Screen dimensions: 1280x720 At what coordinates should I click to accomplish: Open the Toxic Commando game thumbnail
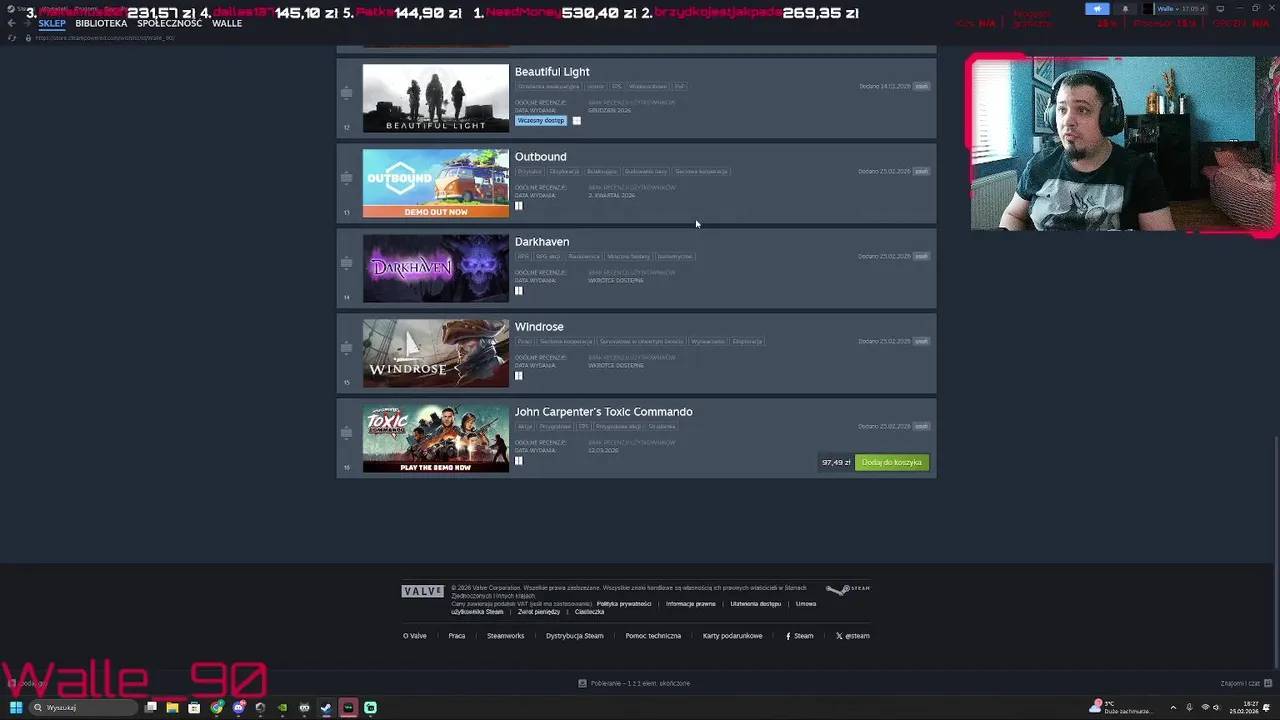(435, 438)
